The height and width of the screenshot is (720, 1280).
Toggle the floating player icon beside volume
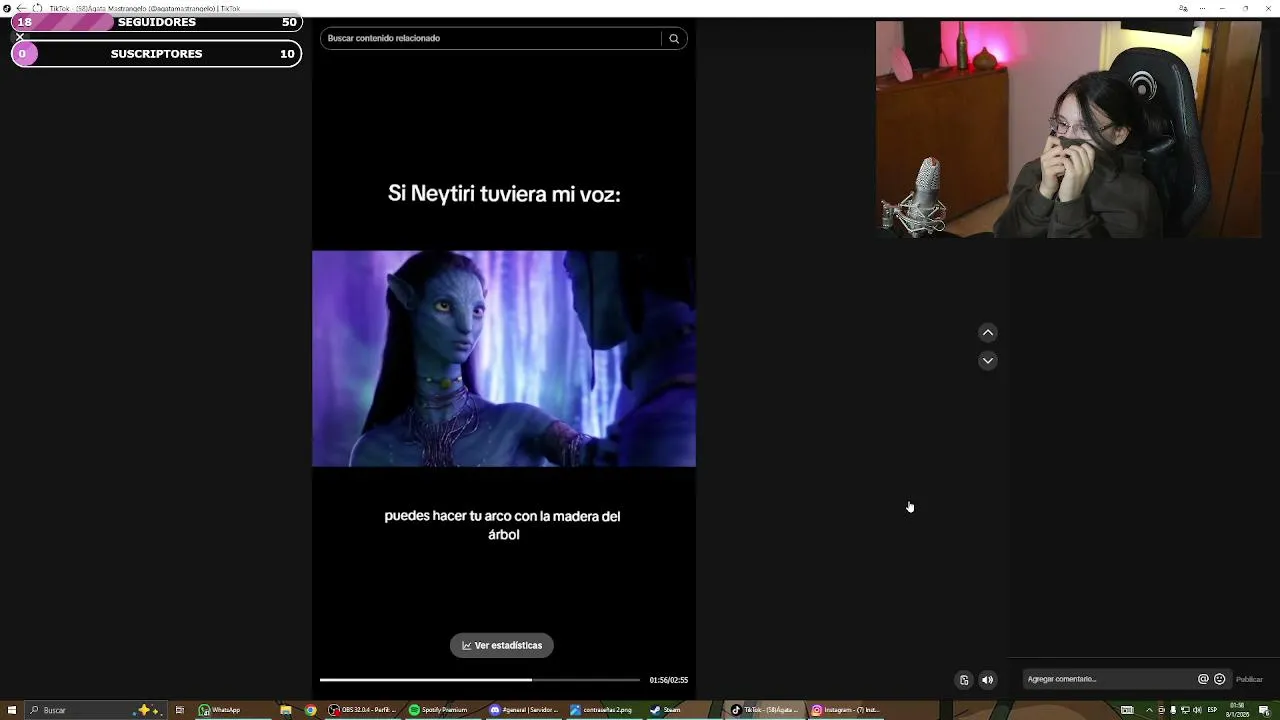point(964,680)
